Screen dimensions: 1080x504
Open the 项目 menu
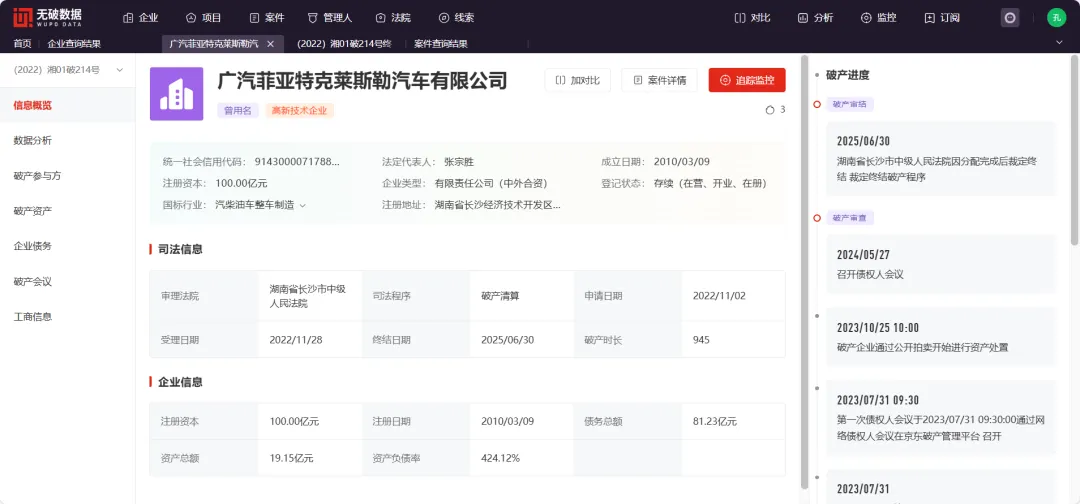click(204, 18)
